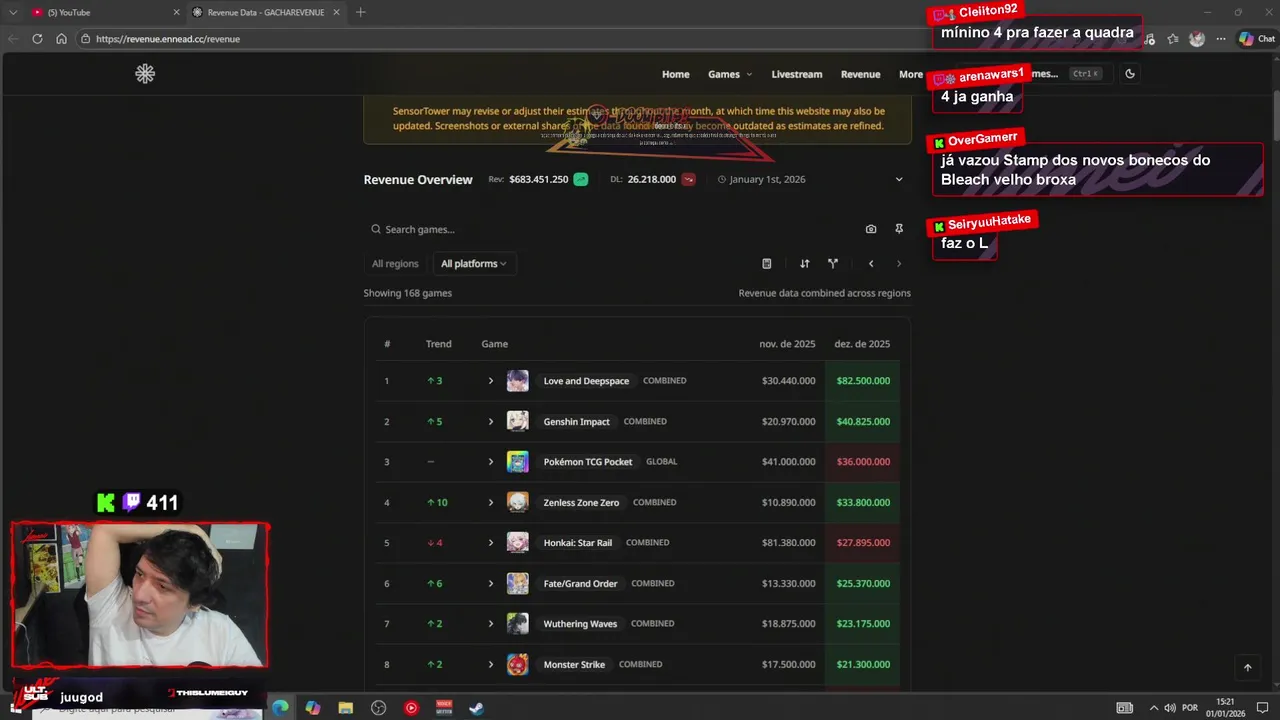Sort by the dez. de 2025 column
The image size is (1280, 720).
[862, 344]
